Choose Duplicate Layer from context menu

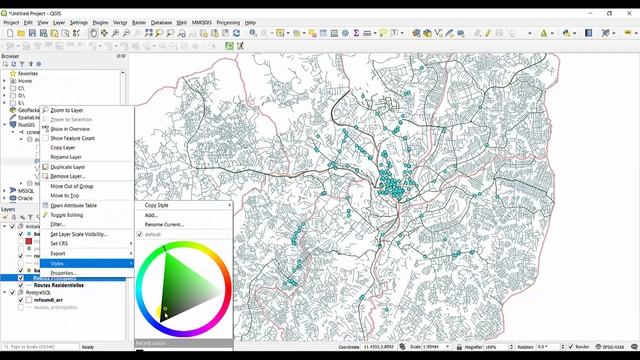point(87,167)
